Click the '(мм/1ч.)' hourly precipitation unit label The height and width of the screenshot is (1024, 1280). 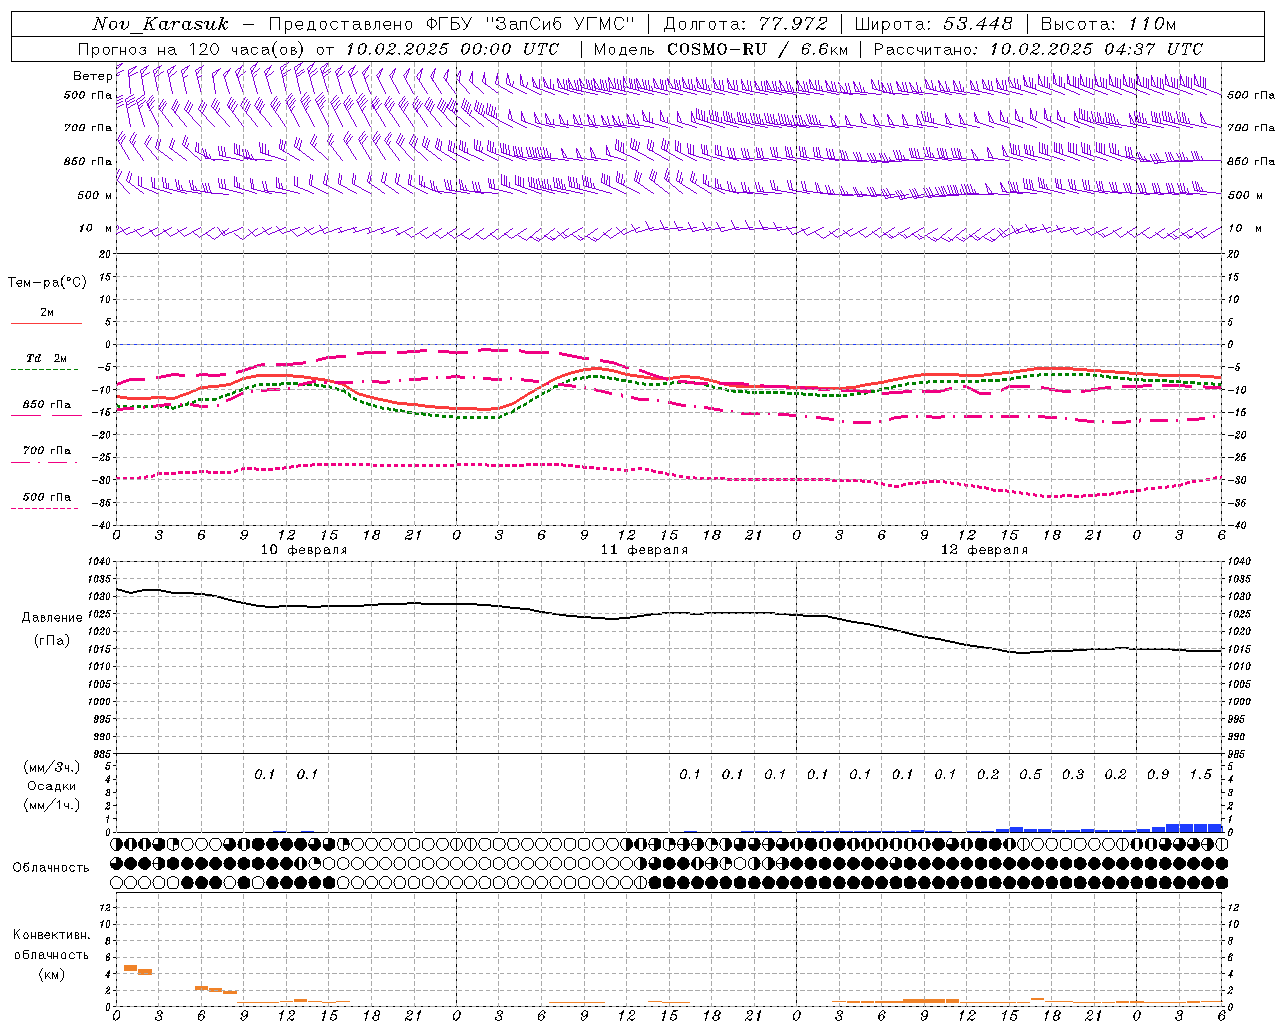tap(51, 805)
